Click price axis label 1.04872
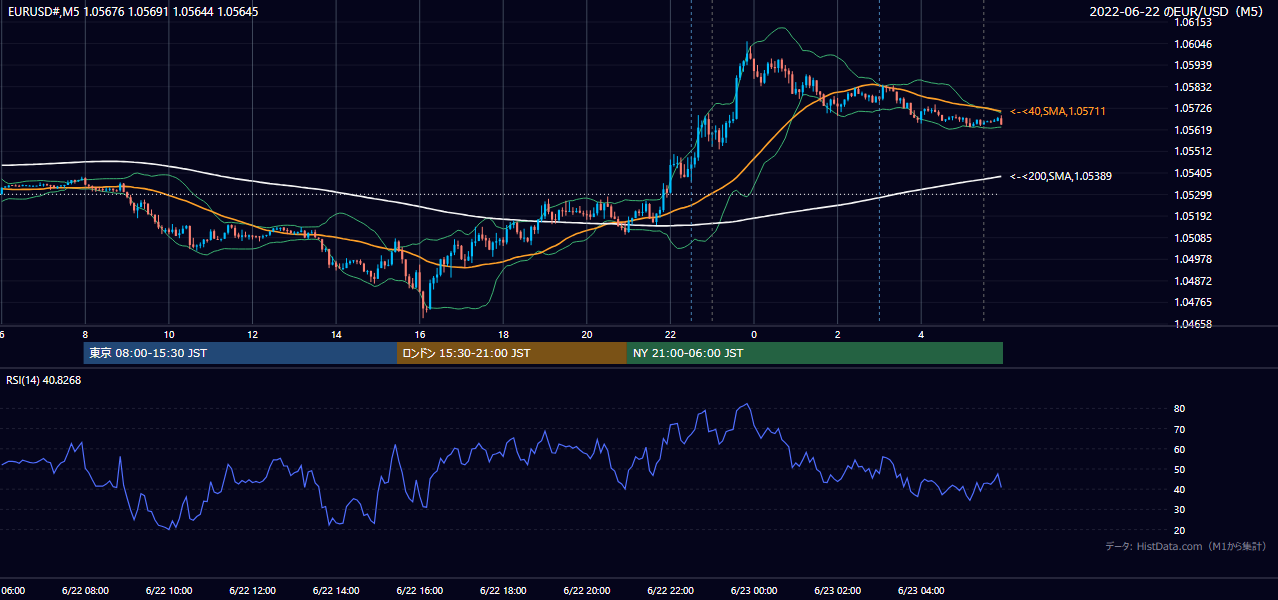1278x600 pixels. click(1193, 281)
